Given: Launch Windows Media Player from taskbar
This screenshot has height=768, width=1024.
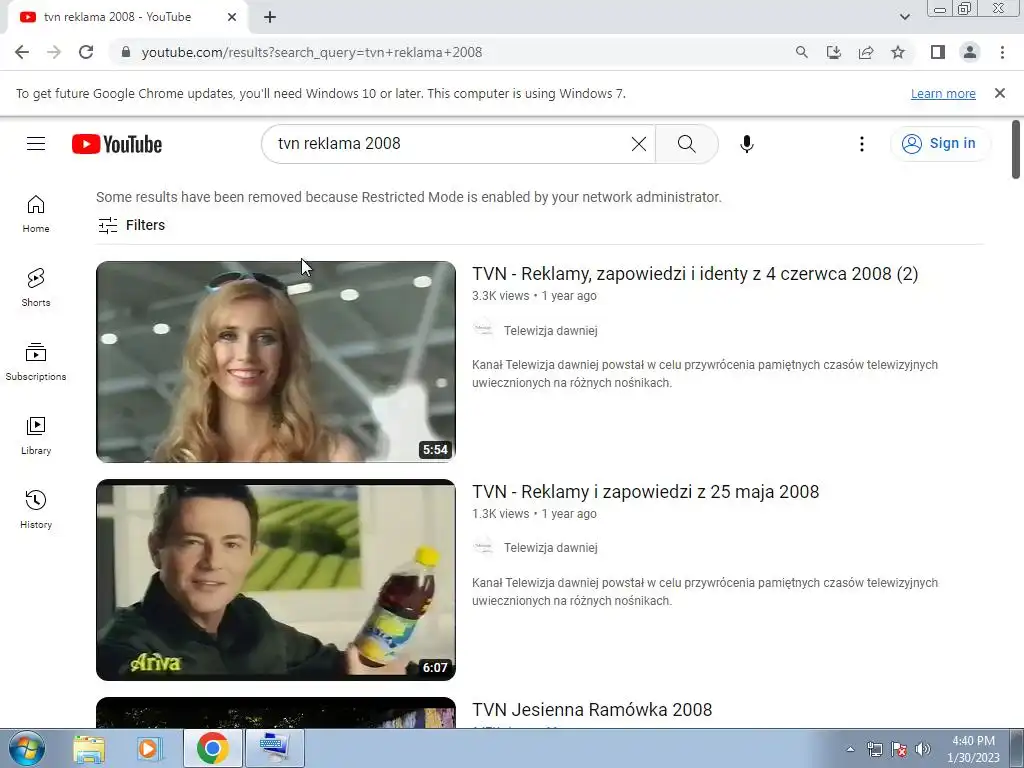Looking at the screenshot, I should [x=149, y=749].
